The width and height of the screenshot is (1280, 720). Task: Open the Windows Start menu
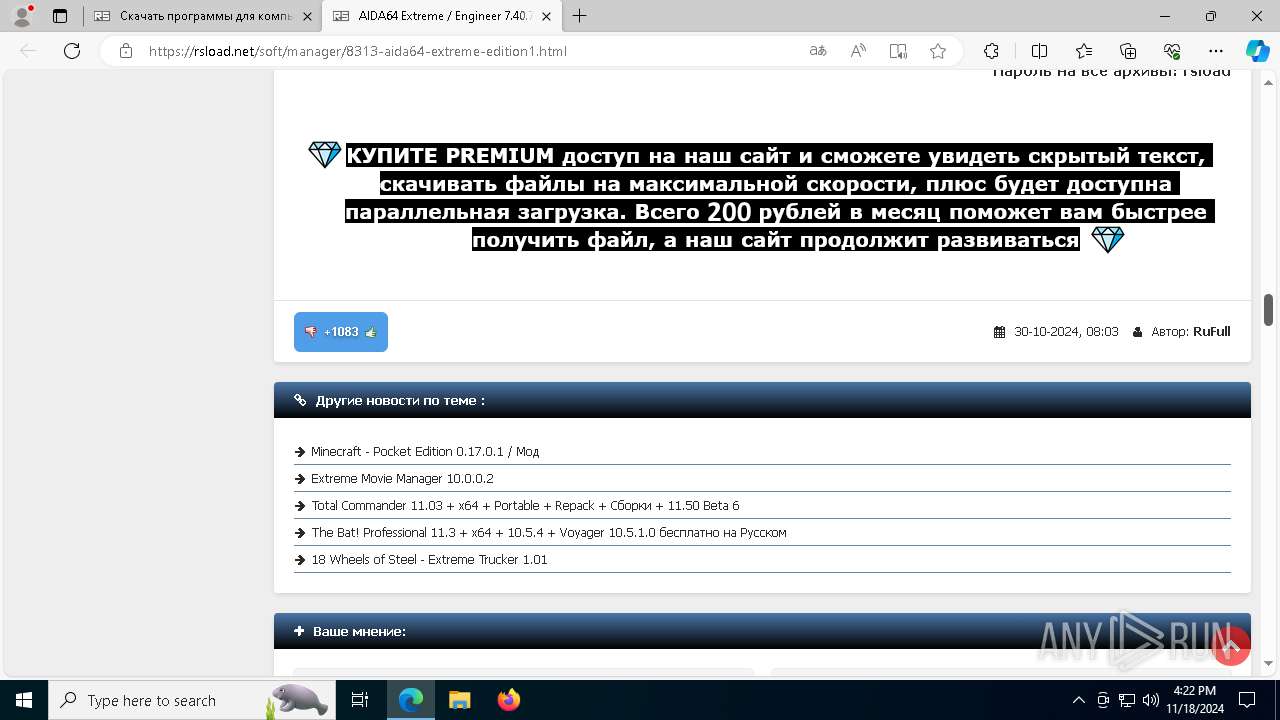pyautogui.click(x=24, y=700)
